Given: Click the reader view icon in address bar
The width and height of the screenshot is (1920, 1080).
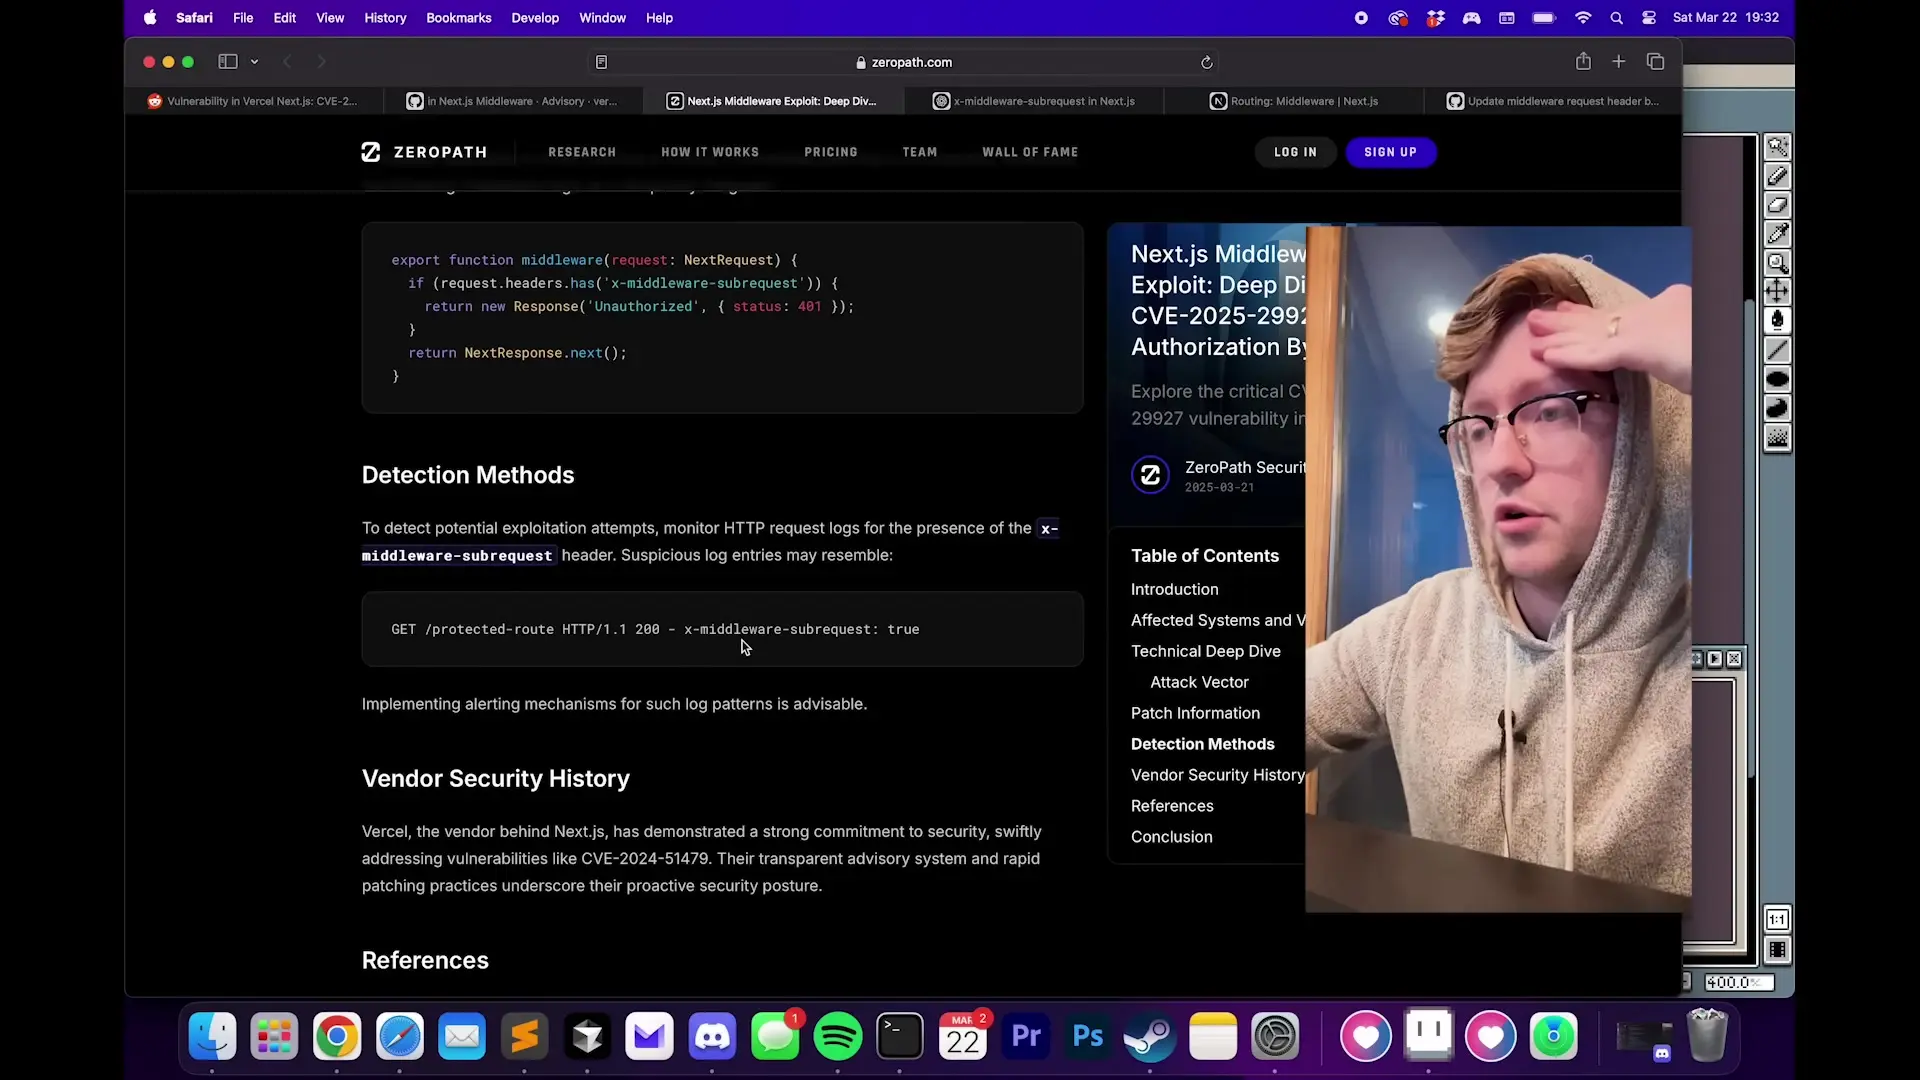Looking at the screenshot, I should [601, 62].
